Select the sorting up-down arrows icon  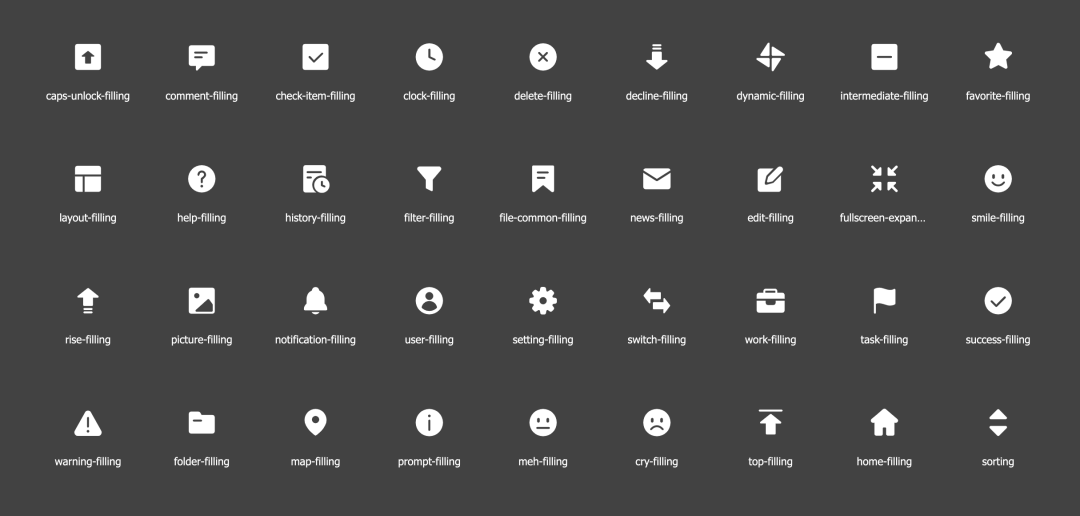point(998,422)
